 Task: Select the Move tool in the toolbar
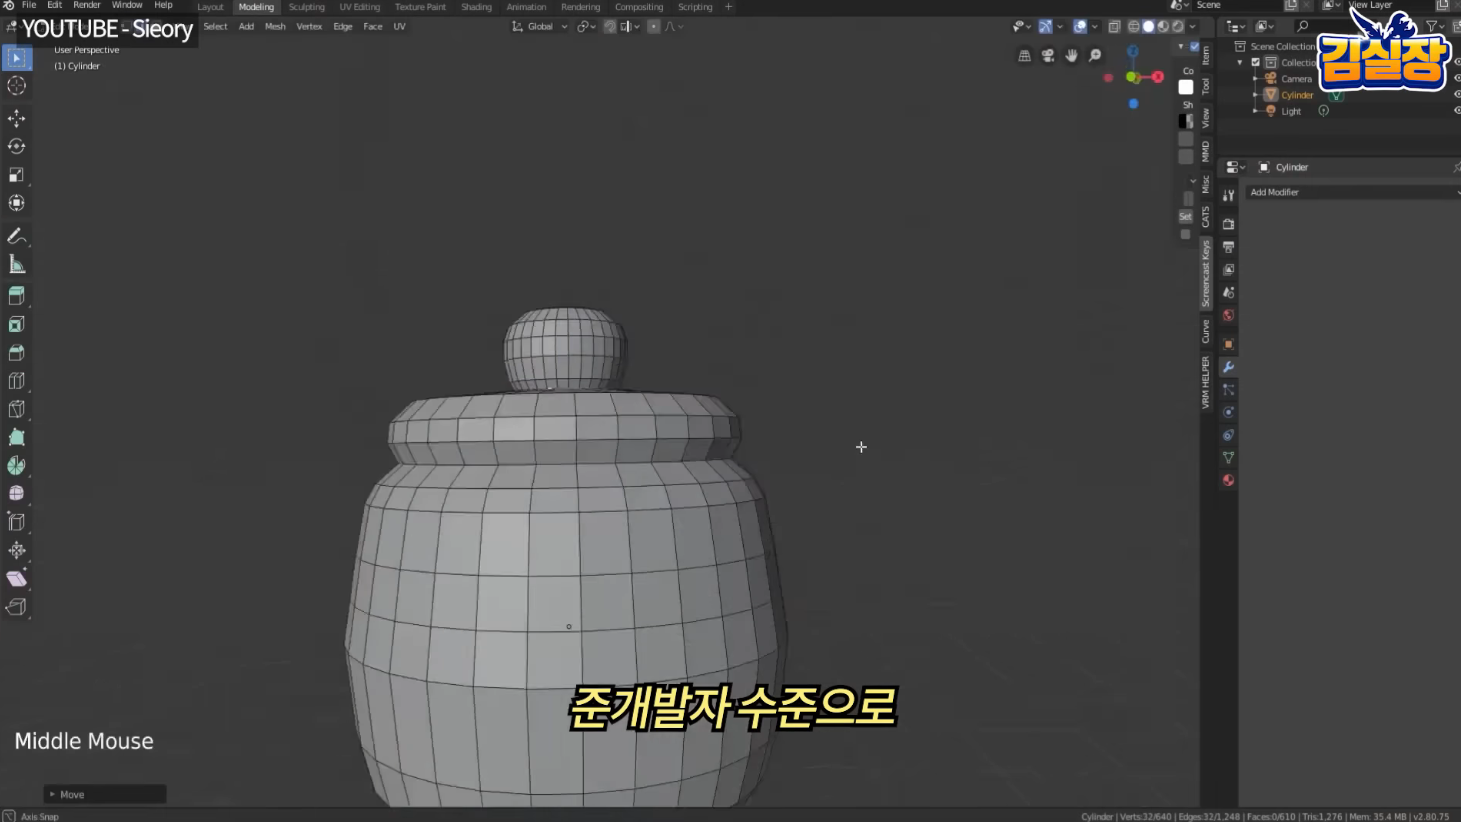(x=16, y=117)
